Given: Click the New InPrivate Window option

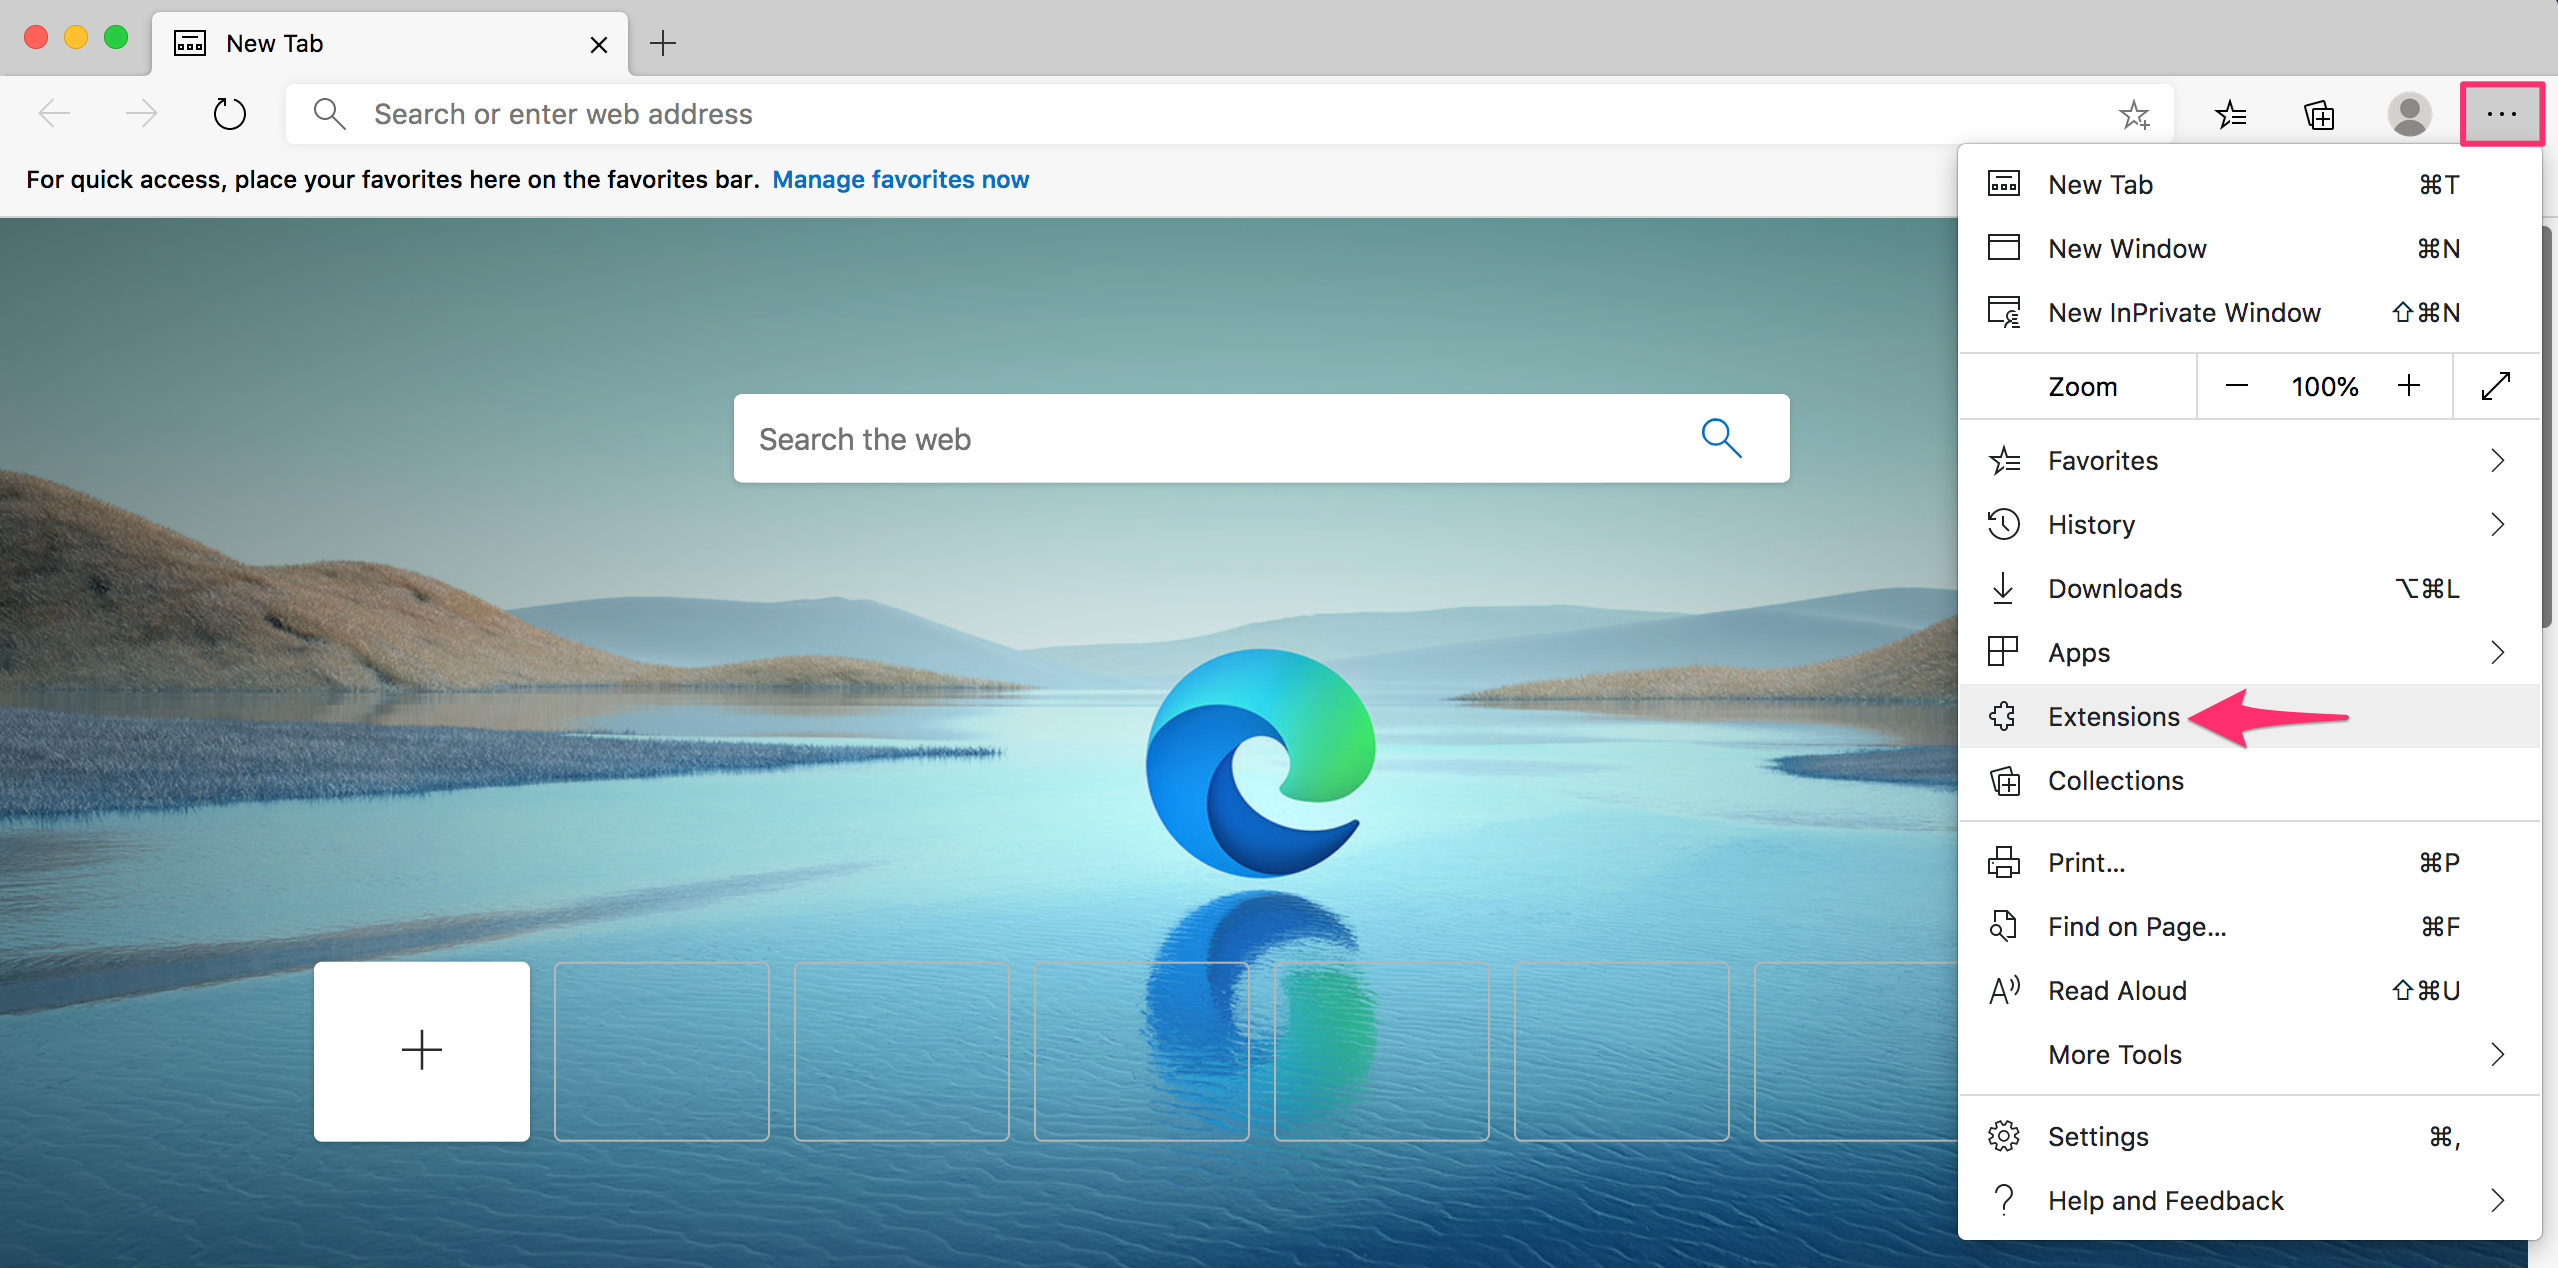Looking at the screenshot, I should [2184, 312].
